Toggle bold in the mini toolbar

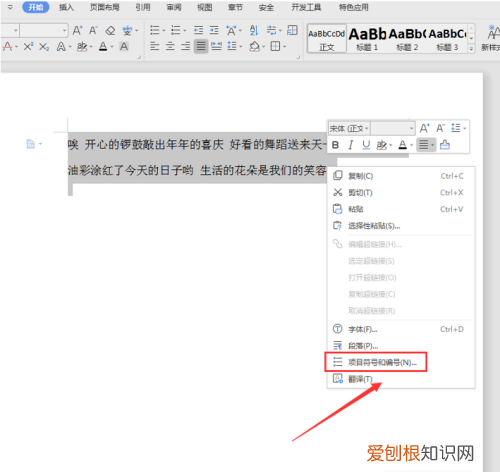336,145
